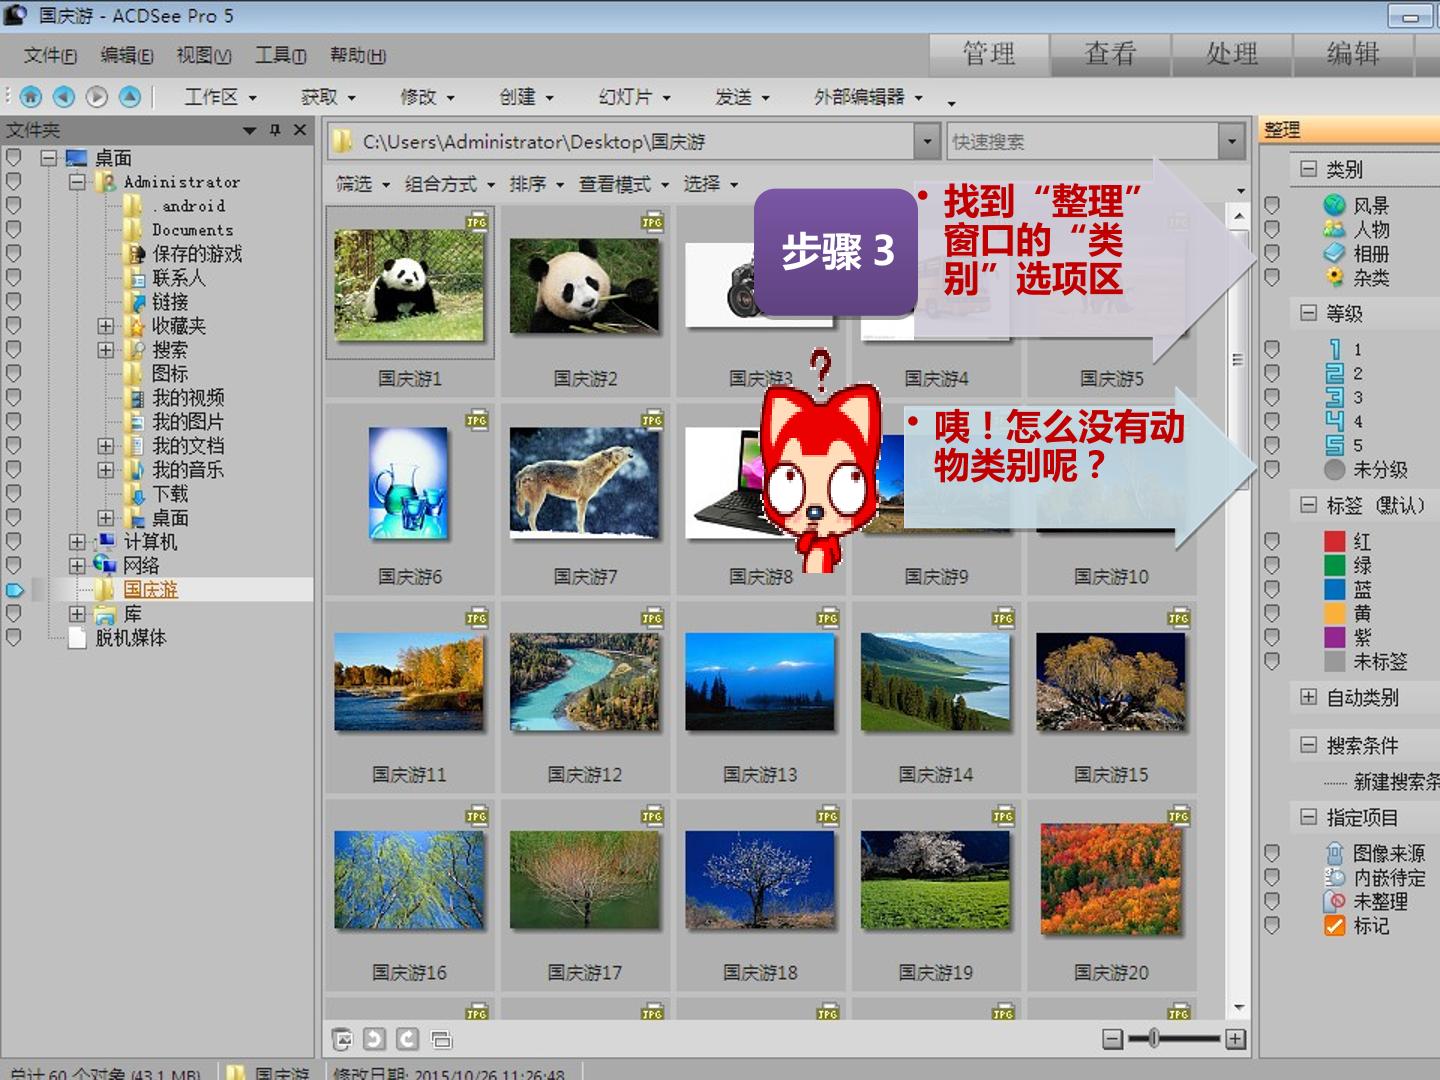Toggle the folder marker beside 桌面 root
Viewport: 1440px width, 1080px height.
click(13, 157)
